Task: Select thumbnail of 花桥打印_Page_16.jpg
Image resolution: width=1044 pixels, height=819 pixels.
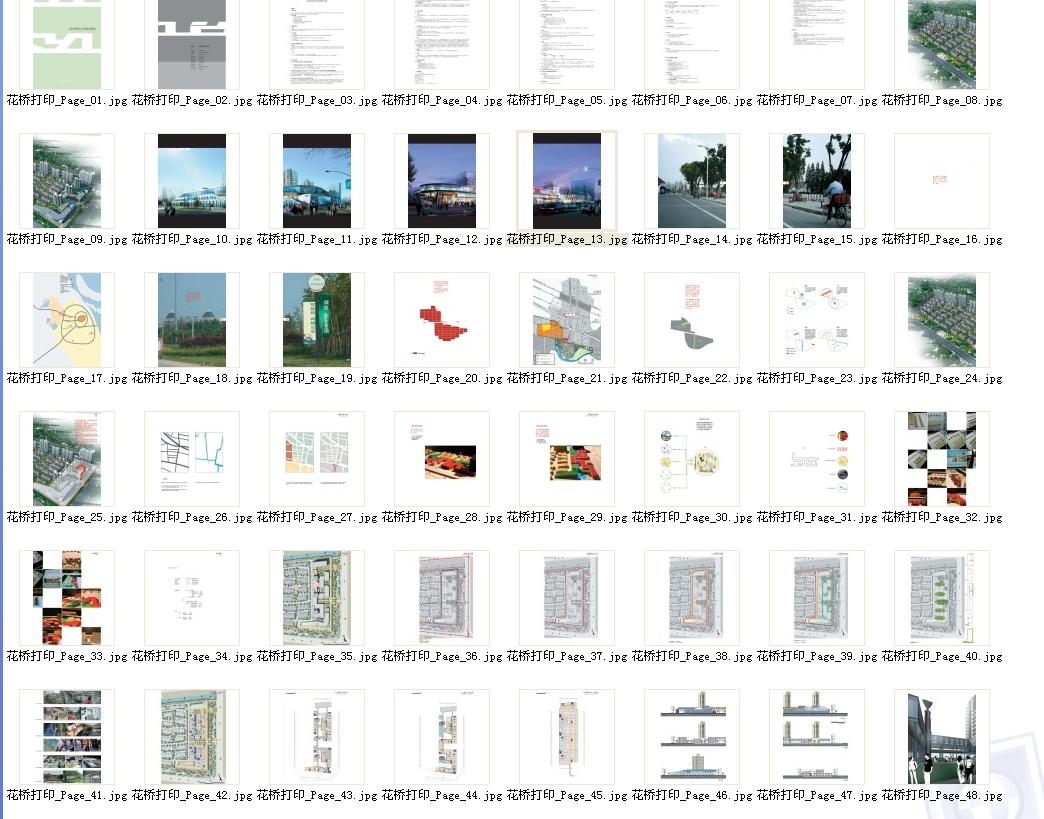Action: click(941, 181)
